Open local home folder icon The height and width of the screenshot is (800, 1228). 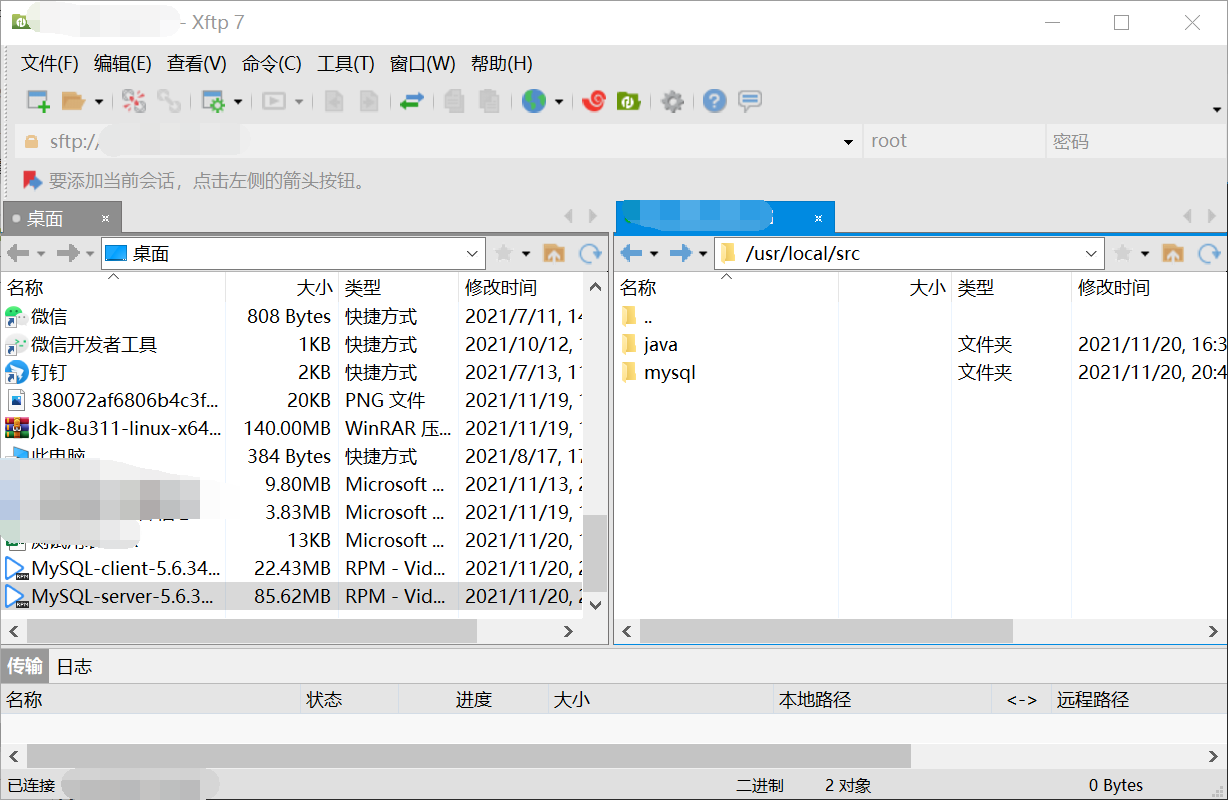(x=554, y=253)
